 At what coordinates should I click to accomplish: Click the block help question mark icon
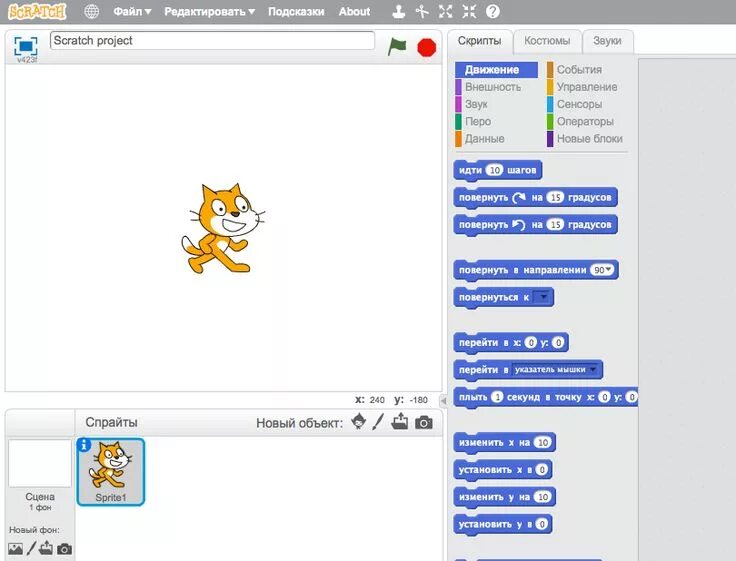[x=492, y=11]
